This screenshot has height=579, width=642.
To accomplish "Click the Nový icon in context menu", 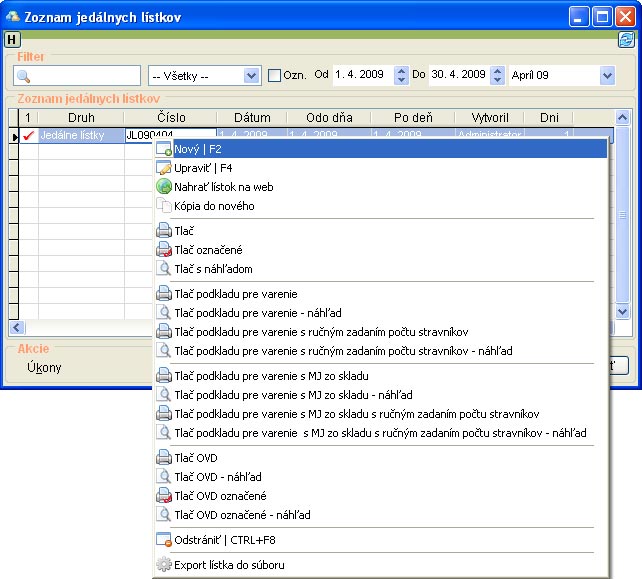I will point(165,149).
